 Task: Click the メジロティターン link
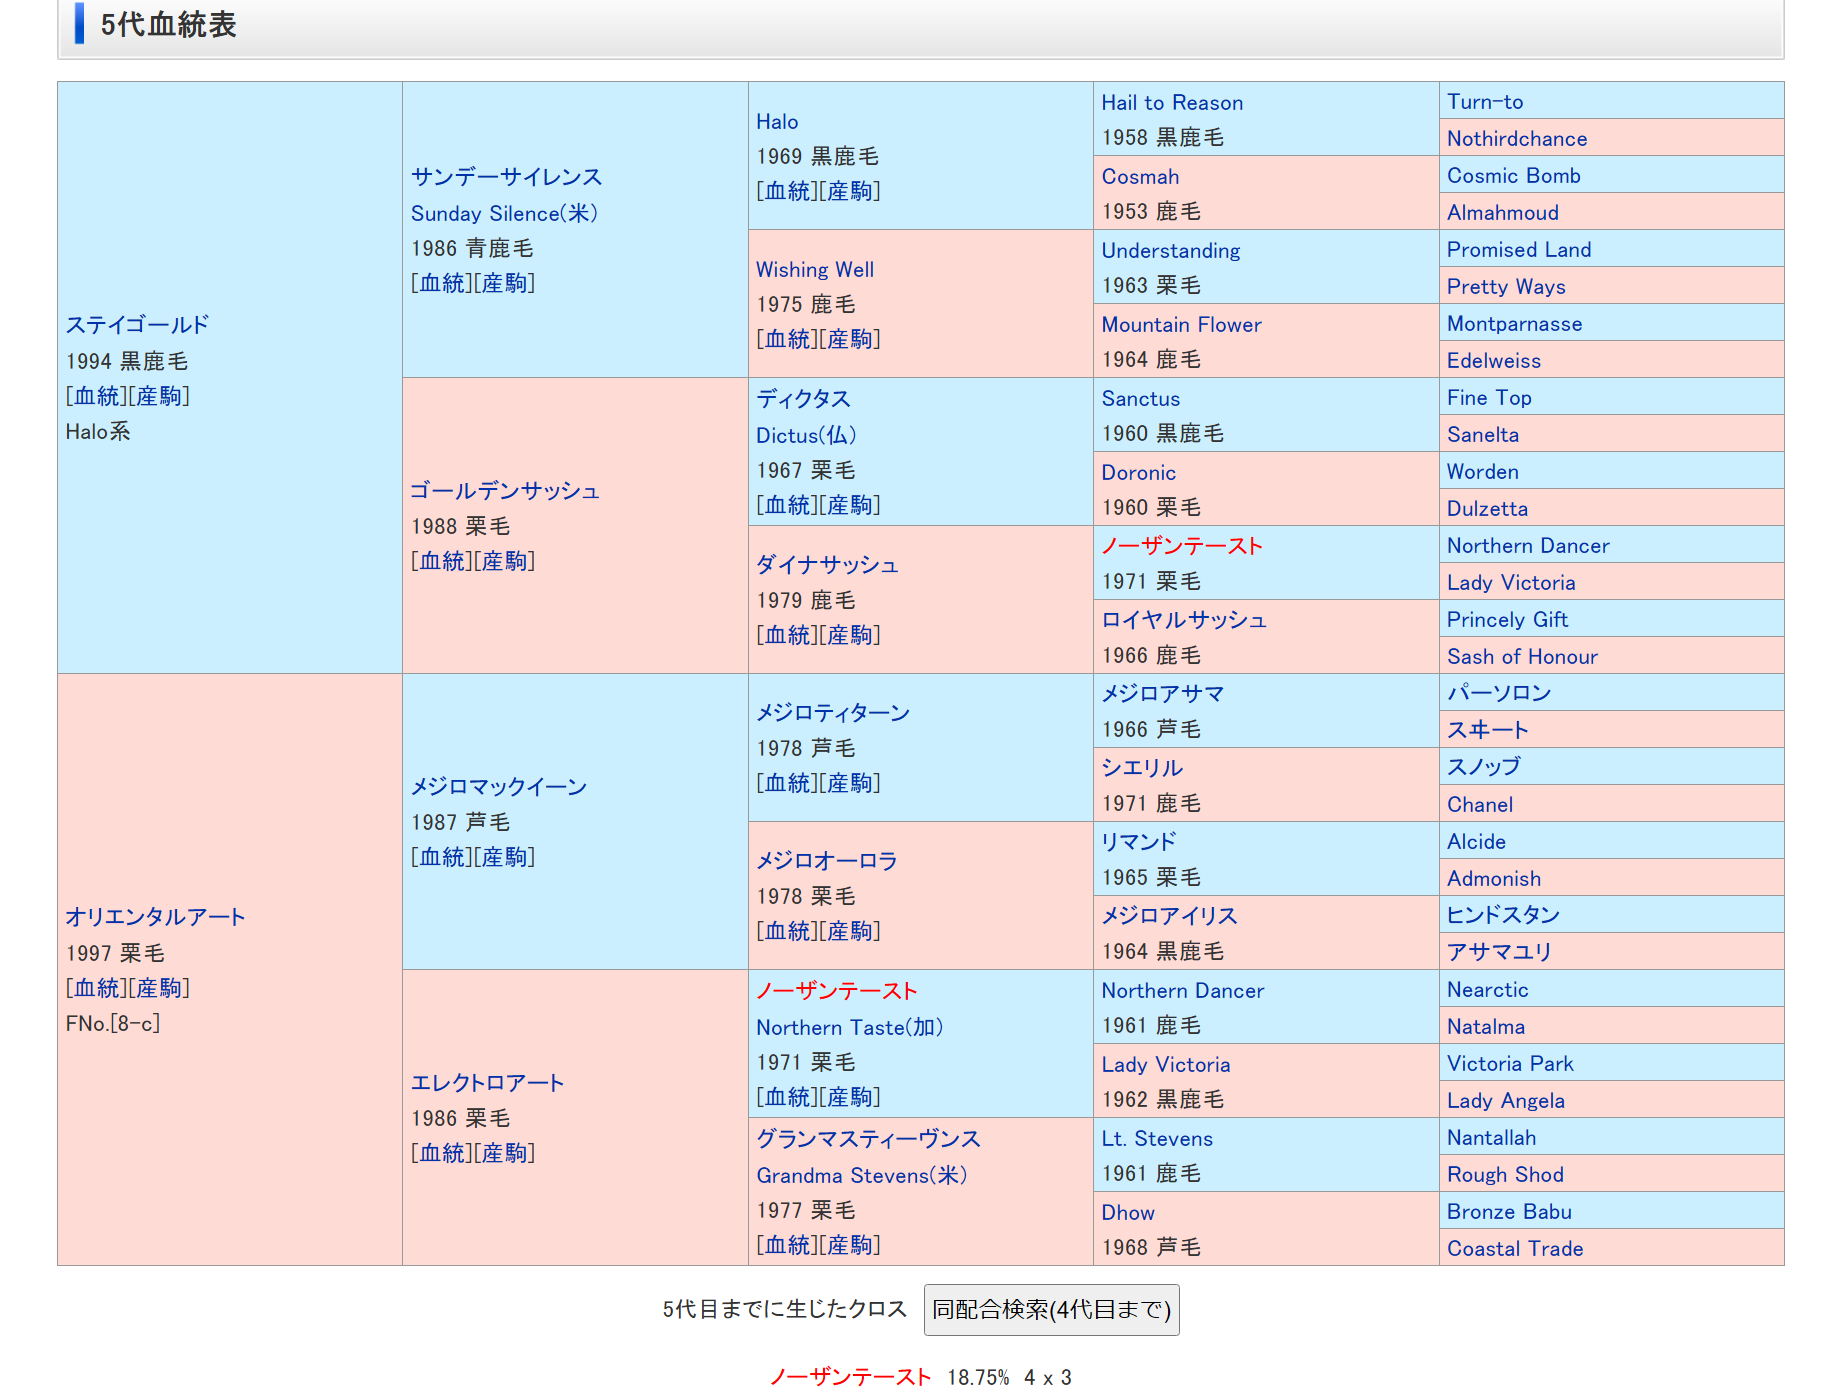(x=832, y=713)
